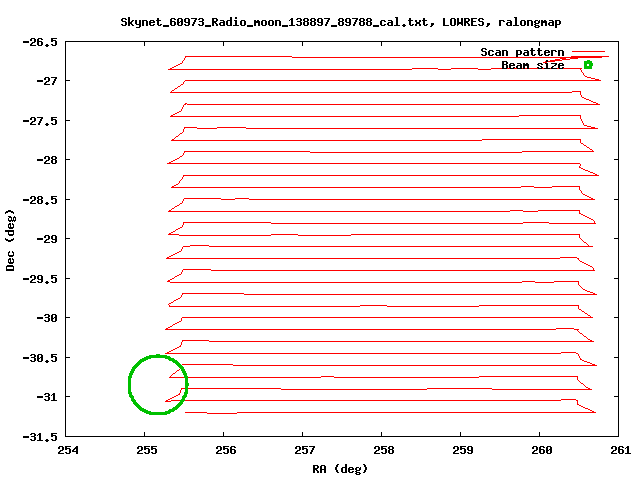Select the Beam size legend label
The width and height of the screenshot is (640, 480).
(x=532, y=65)
